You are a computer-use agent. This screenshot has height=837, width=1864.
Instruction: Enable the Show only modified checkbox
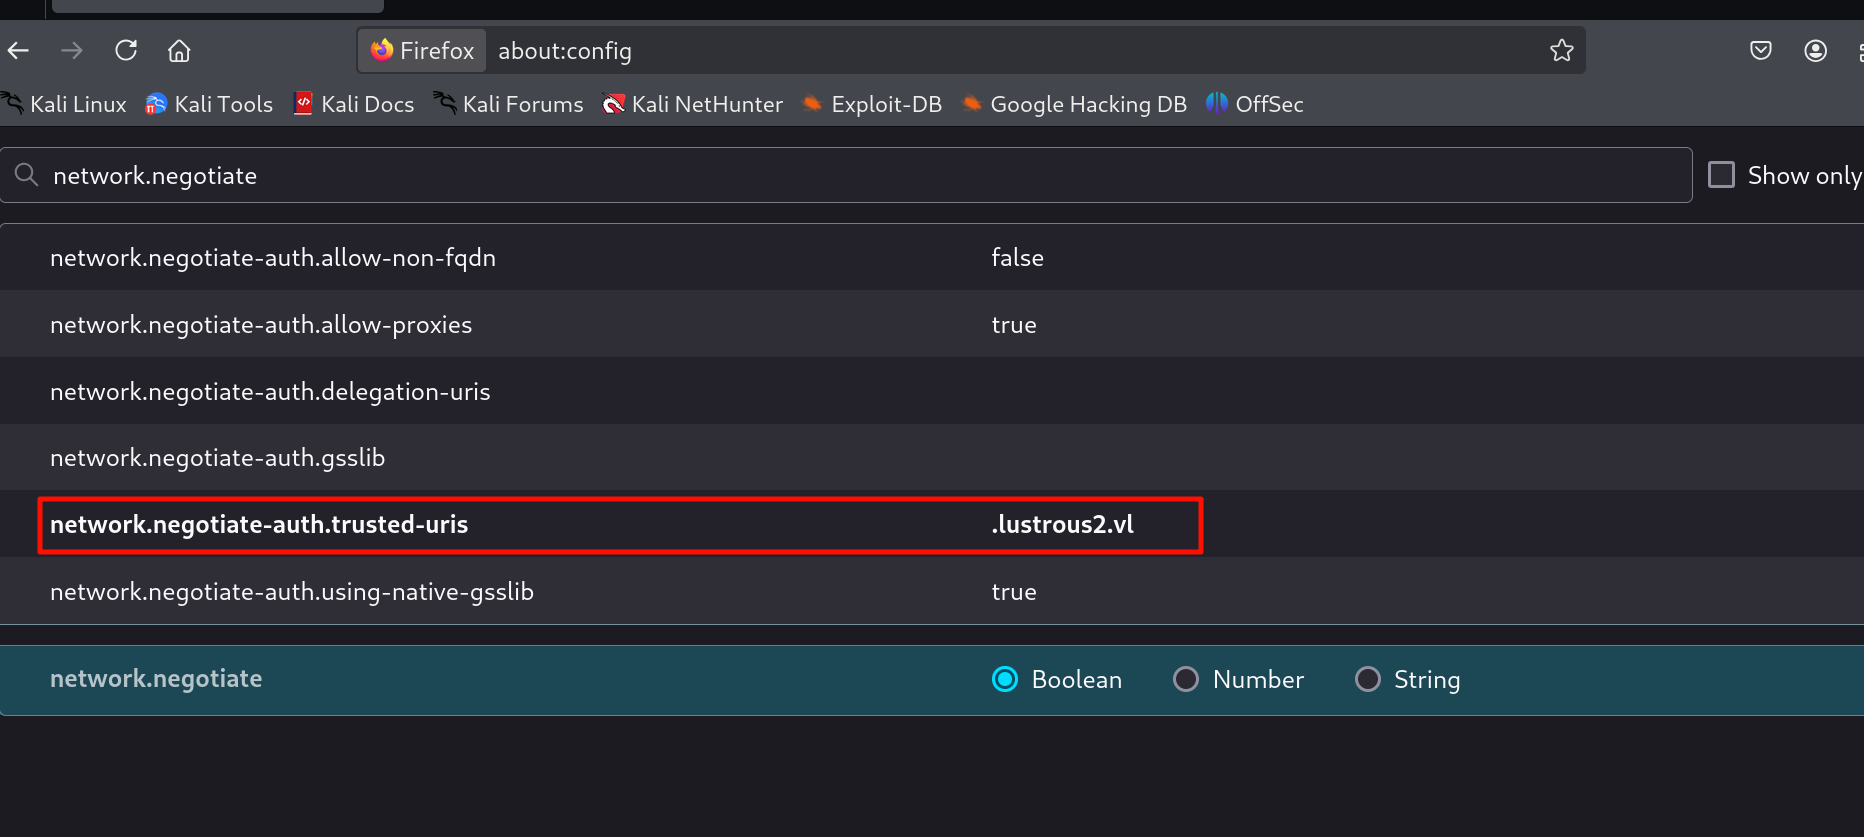pos(1721,175)
